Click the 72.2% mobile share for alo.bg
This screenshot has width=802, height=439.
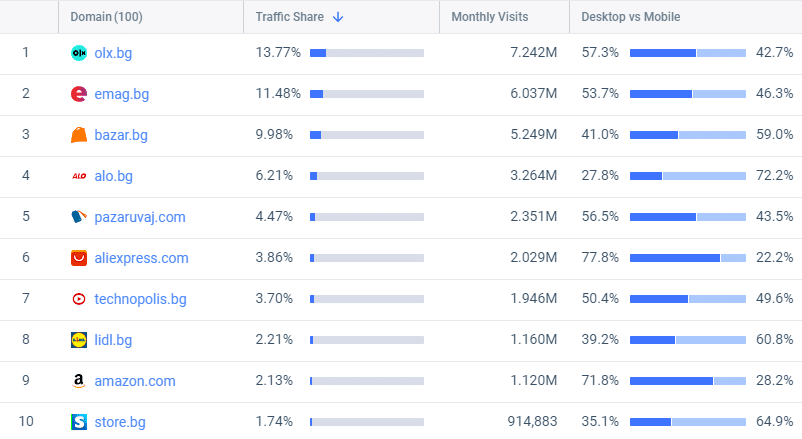(774, 175)
